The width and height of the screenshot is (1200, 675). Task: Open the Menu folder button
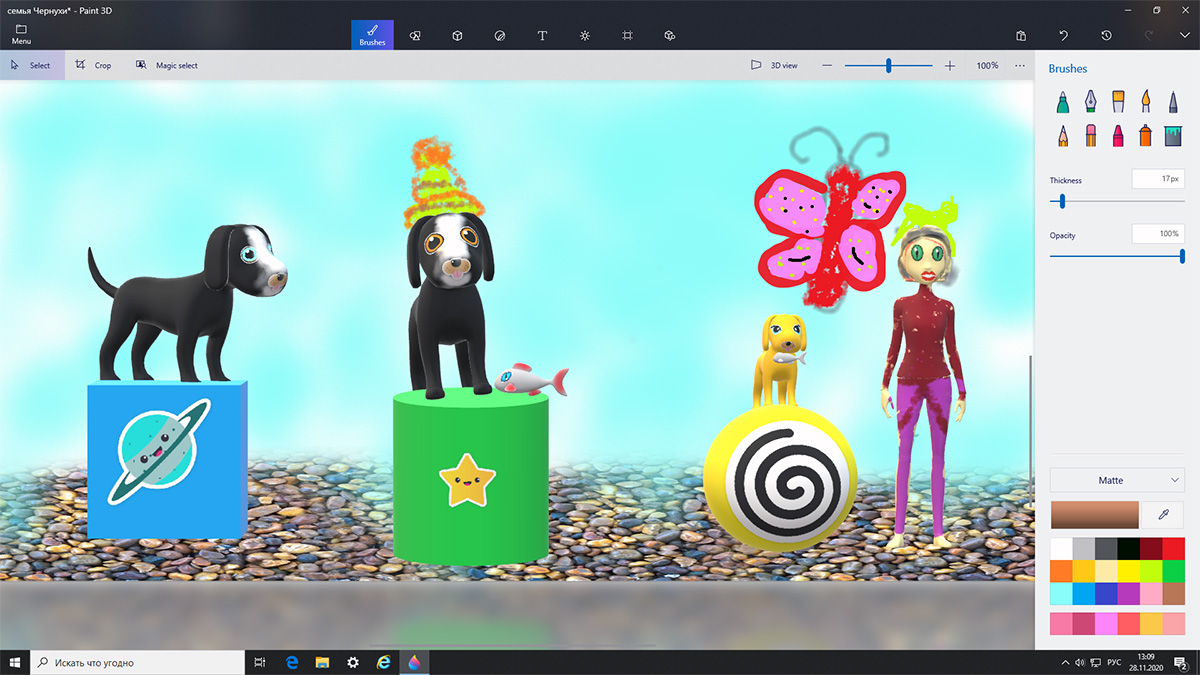(x=21, y=35)
